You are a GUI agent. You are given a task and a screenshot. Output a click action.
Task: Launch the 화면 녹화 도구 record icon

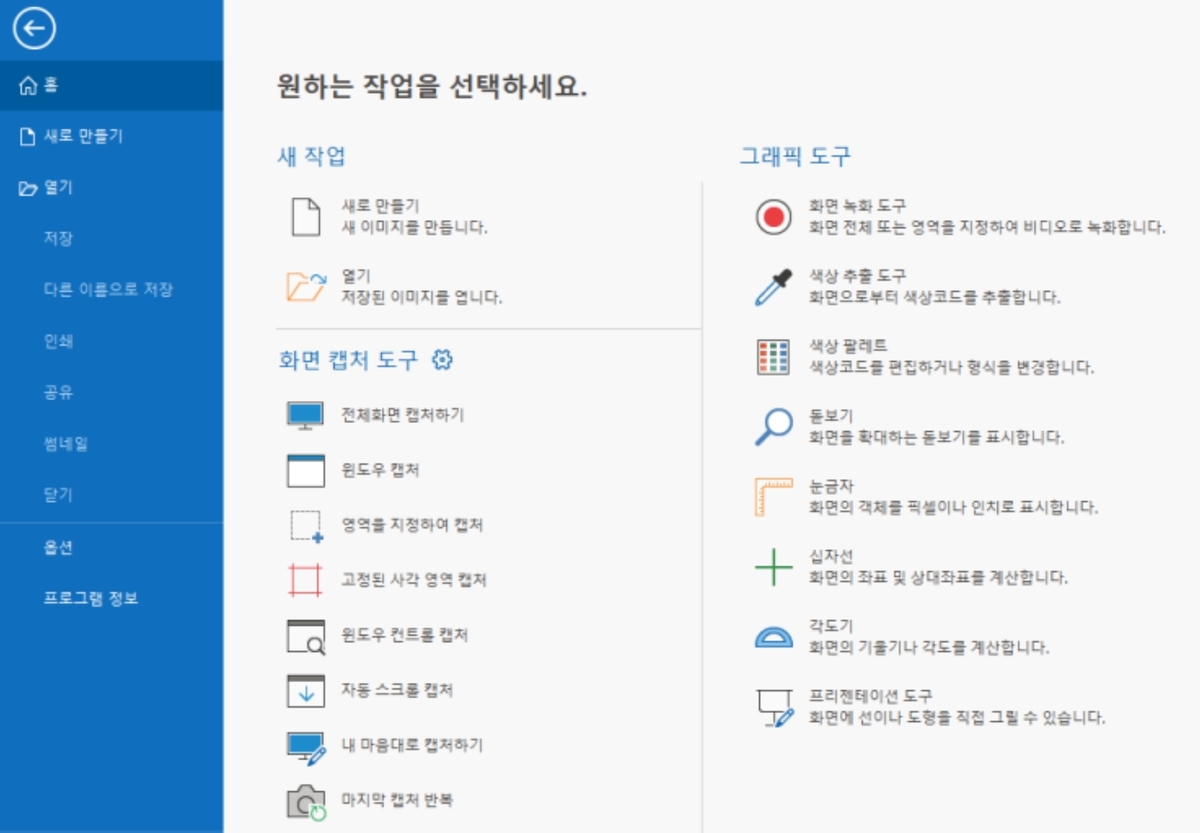773,217
